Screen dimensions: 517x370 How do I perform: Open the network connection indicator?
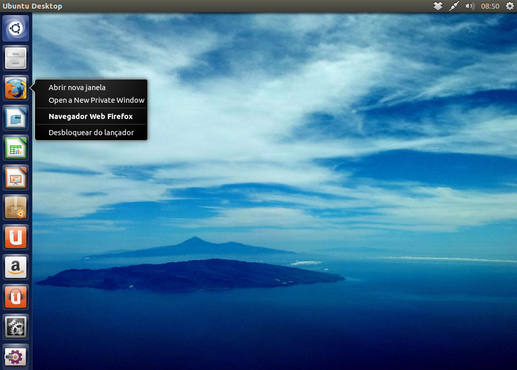pyautogui.click(x=454, y=6)
